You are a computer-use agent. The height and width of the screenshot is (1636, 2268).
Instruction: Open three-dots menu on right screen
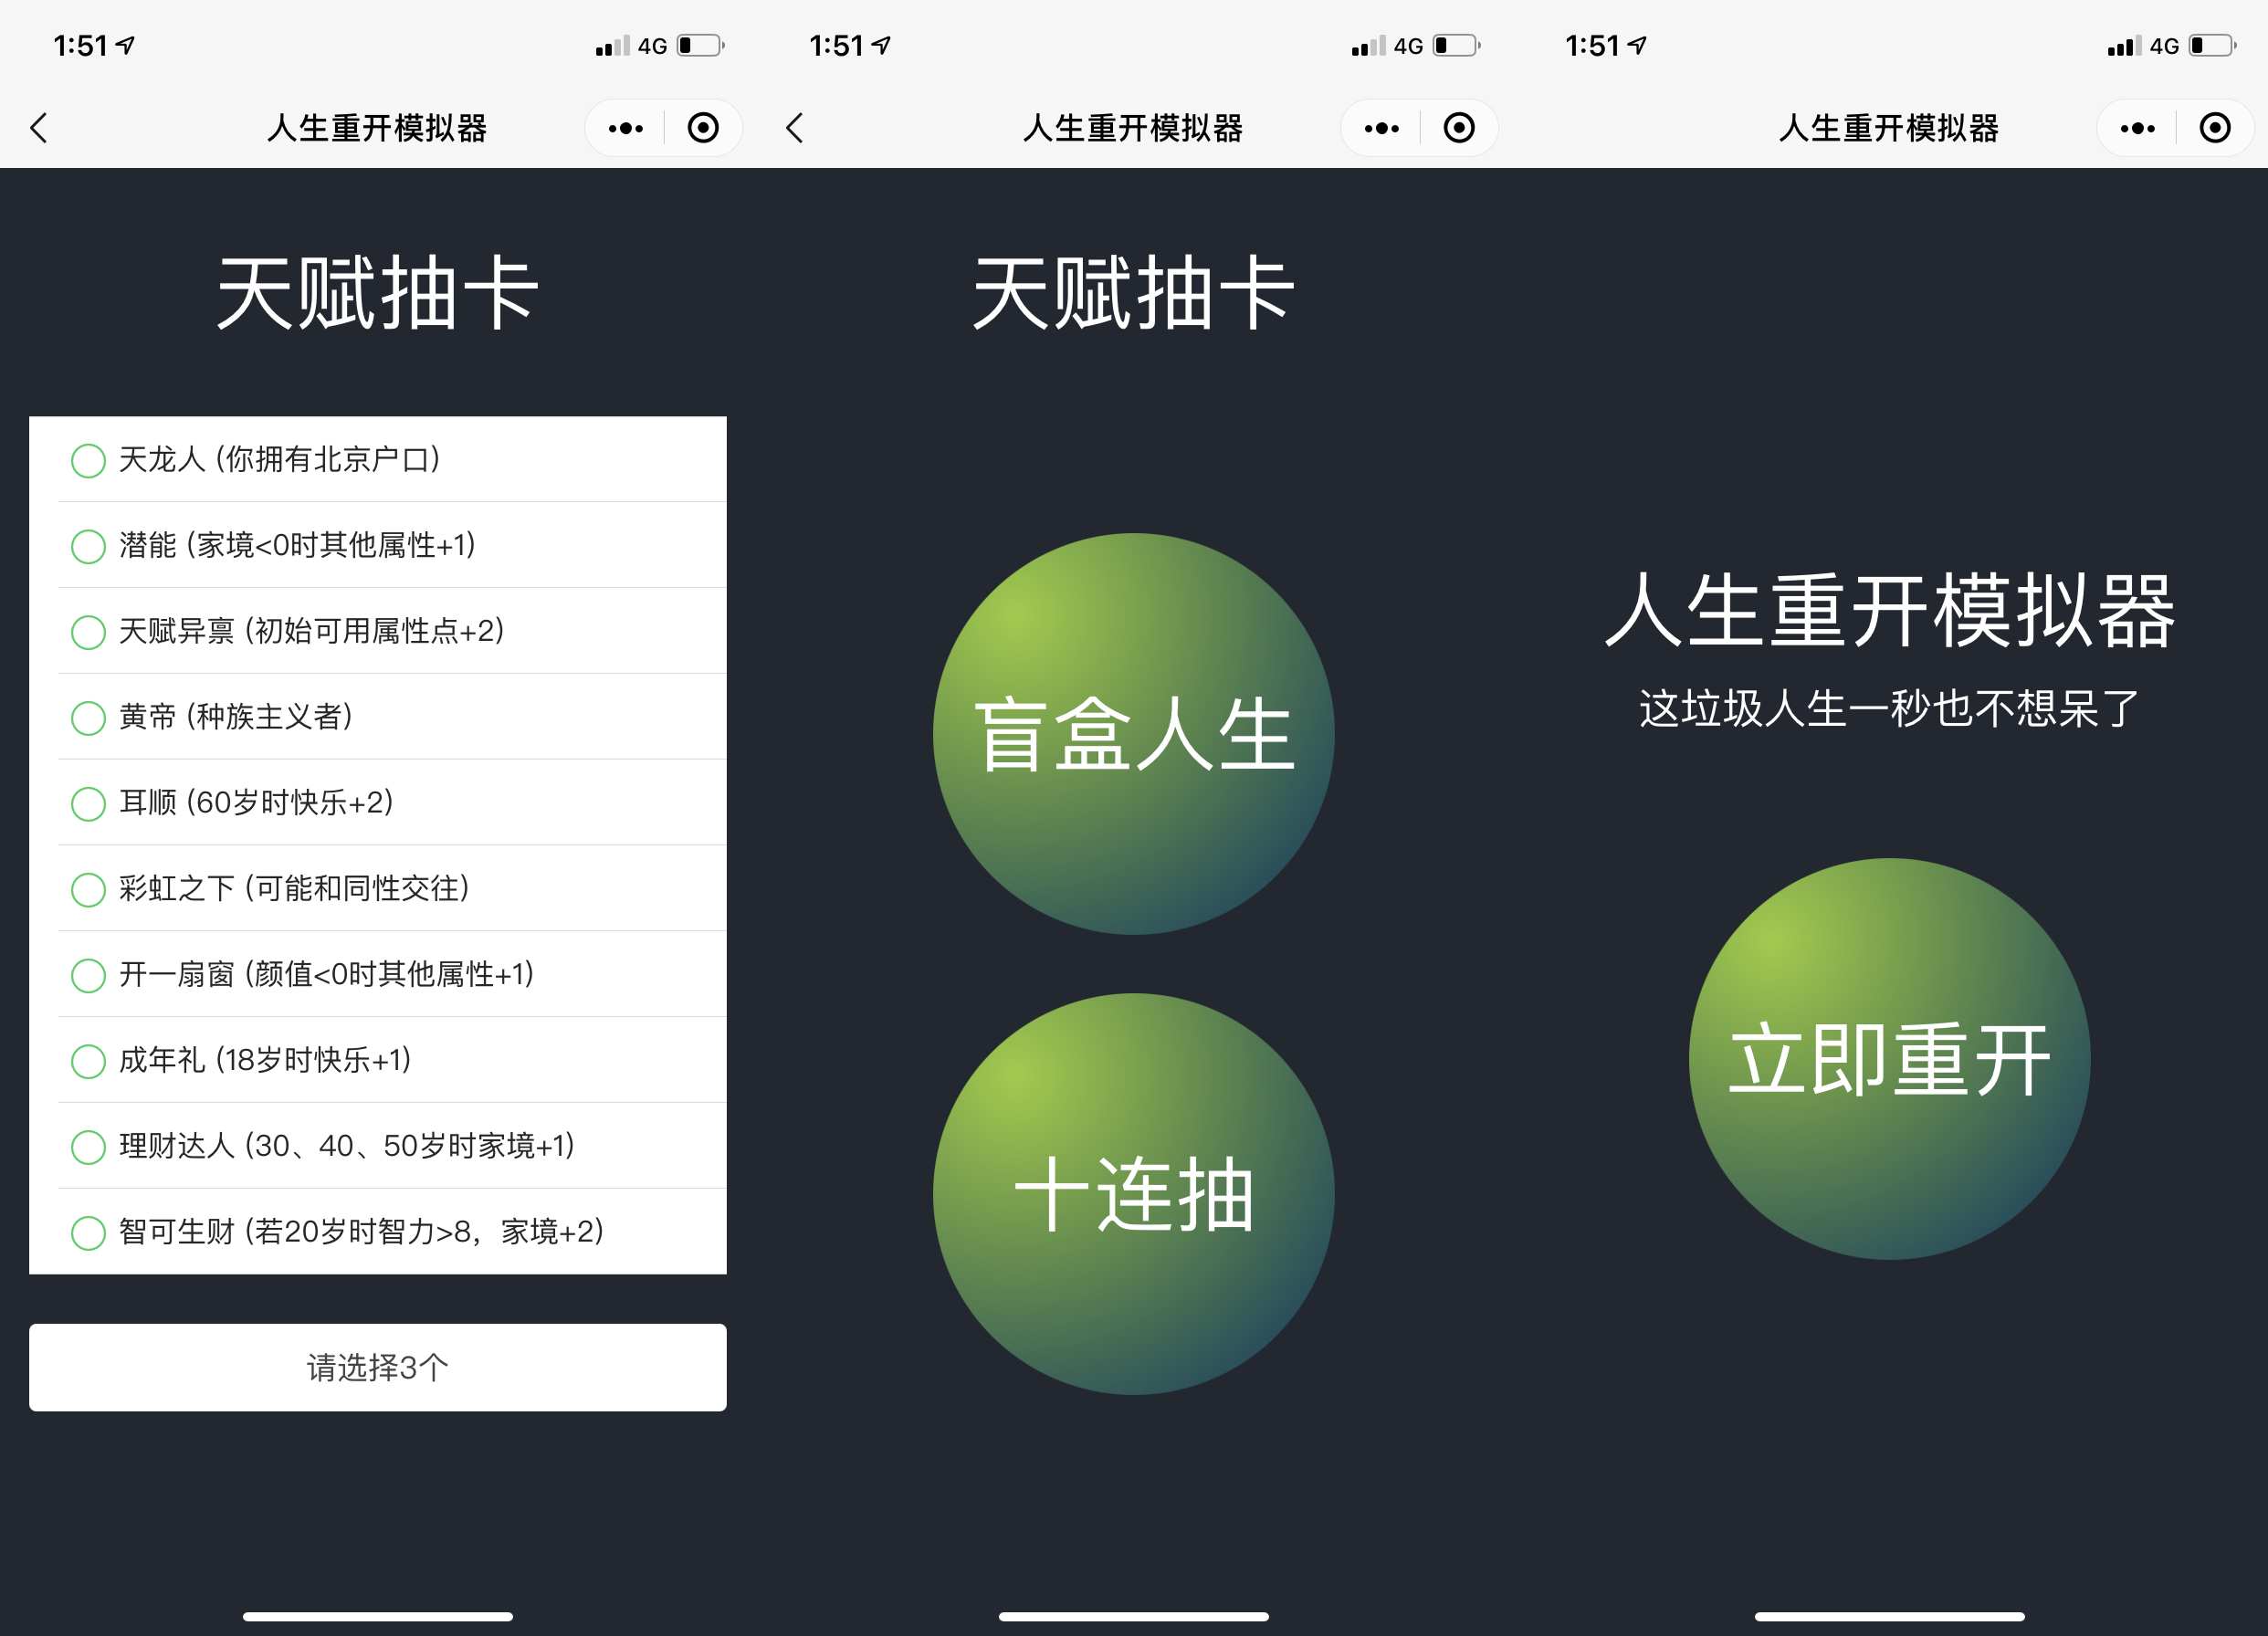[2137, 128]
